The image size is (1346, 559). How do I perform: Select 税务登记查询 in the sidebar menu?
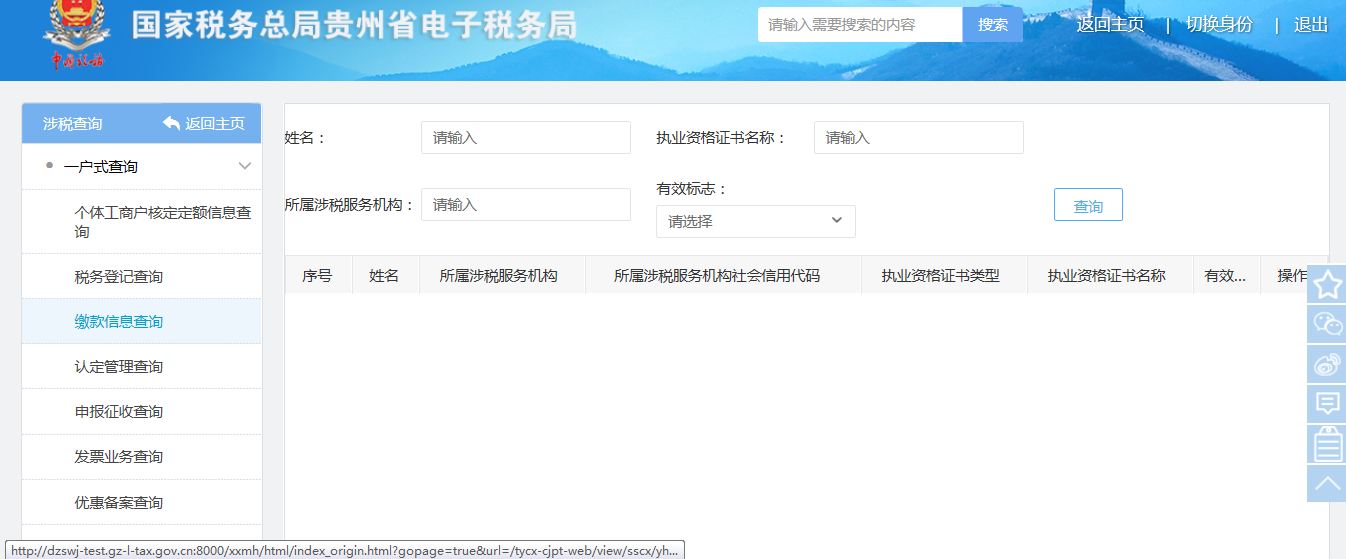(119, 277)
